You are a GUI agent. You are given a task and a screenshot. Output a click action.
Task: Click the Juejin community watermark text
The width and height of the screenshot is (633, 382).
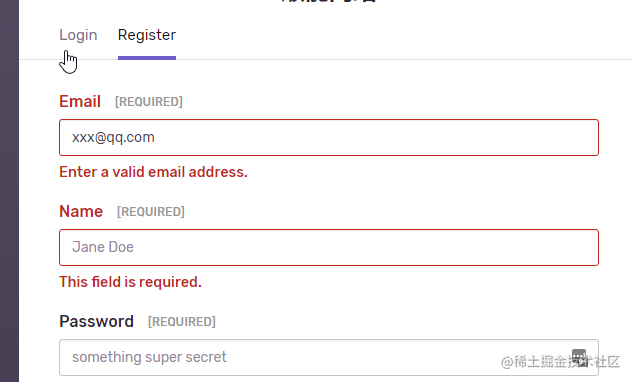pyautogui.click(x=560, y=362)
